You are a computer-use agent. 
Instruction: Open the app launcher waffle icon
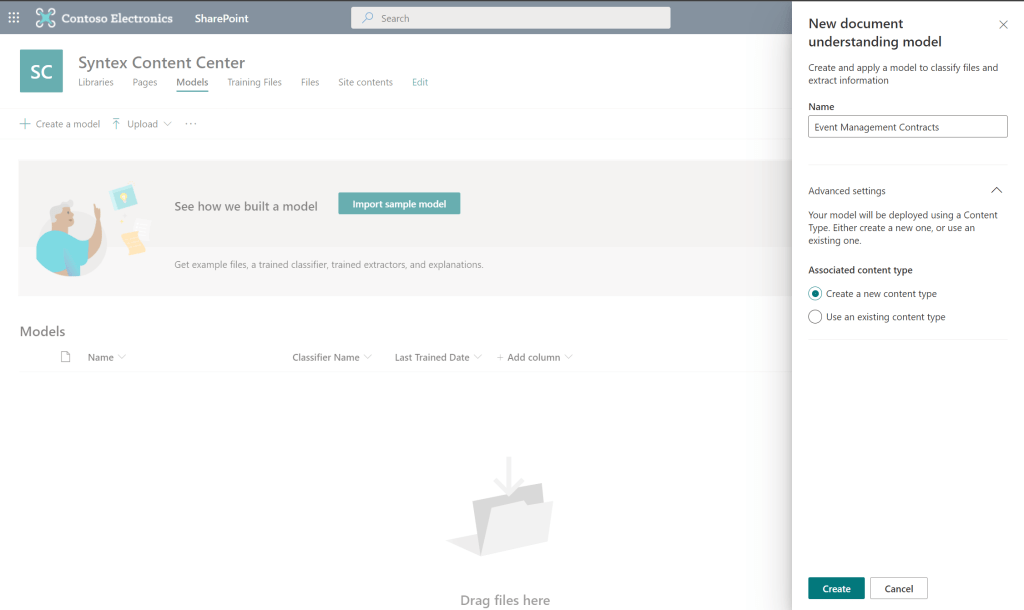14,18
